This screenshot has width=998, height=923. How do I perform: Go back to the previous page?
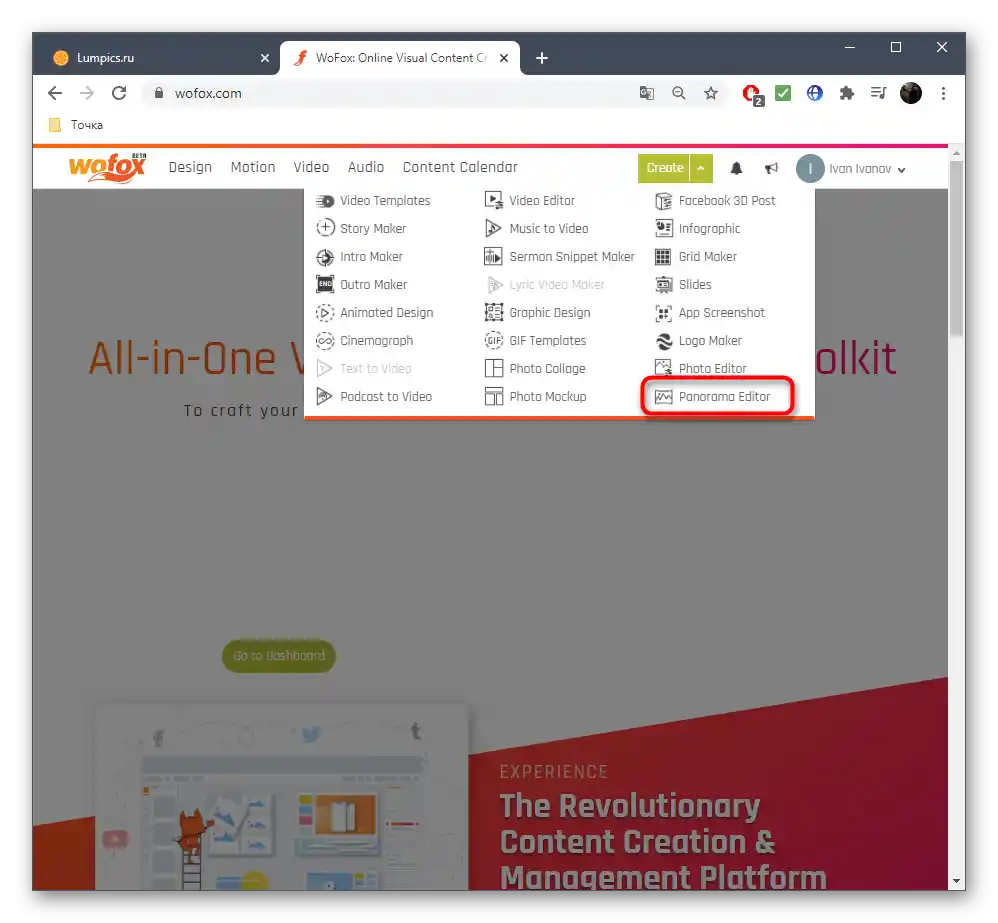pyautogui.click(x=55, y=94)
